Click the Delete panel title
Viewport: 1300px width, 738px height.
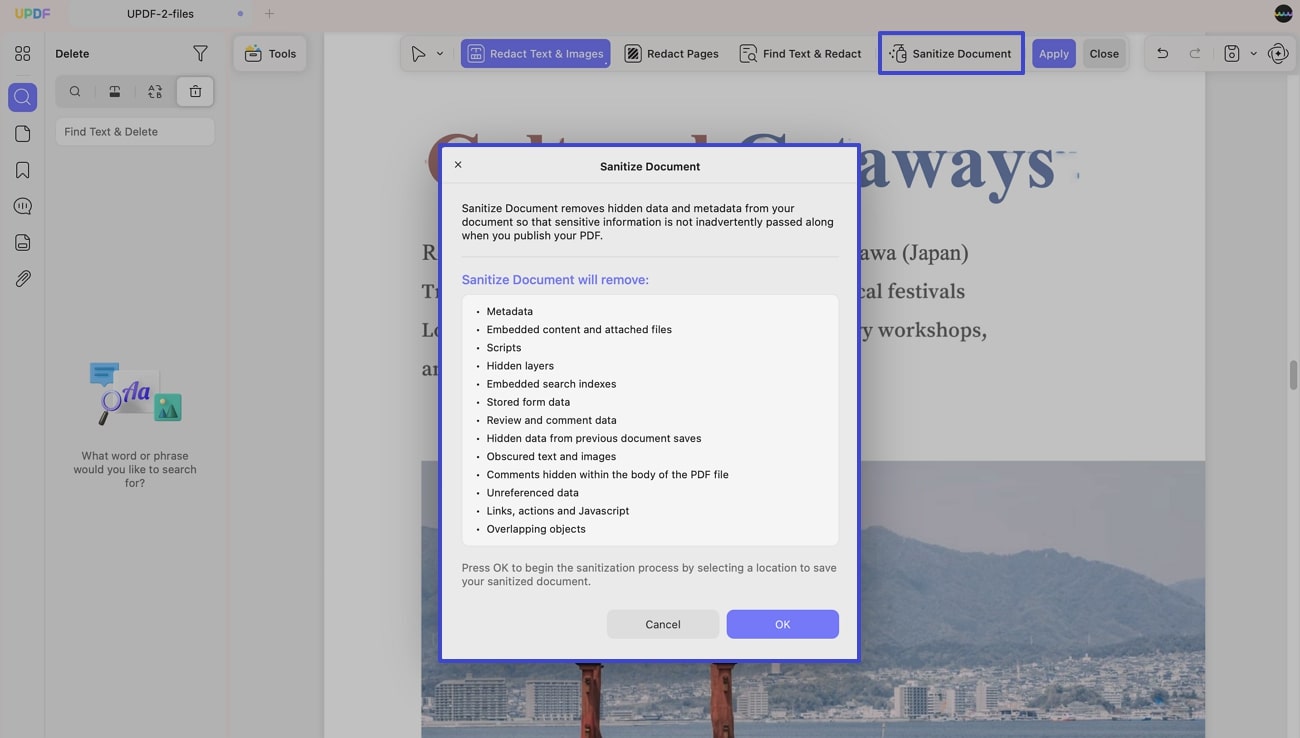click(72, 54)
